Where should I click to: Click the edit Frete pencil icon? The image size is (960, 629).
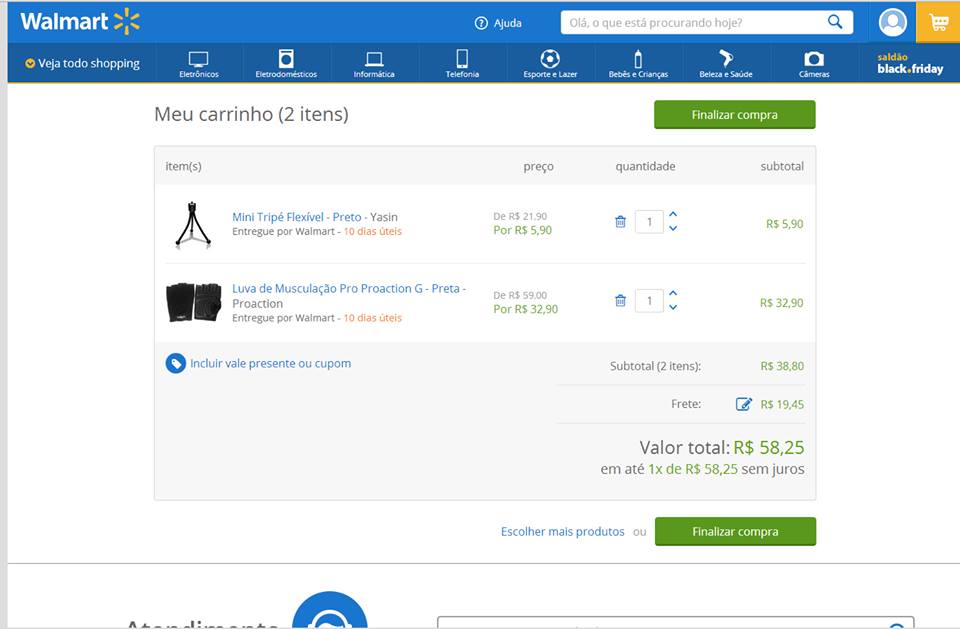pyautogui.click(x=743, y=404)
